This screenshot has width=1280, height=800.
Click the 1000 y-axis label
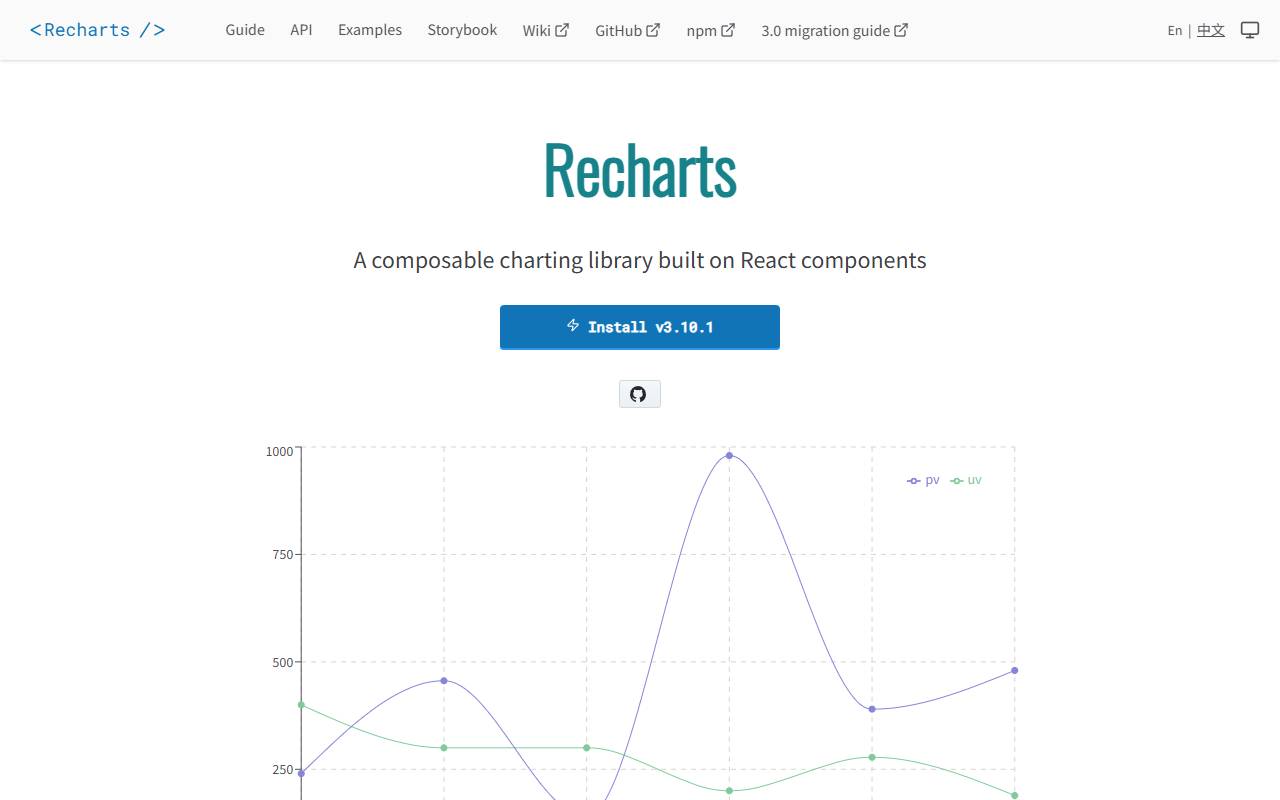pyautogui.click(x=280, y=451)
